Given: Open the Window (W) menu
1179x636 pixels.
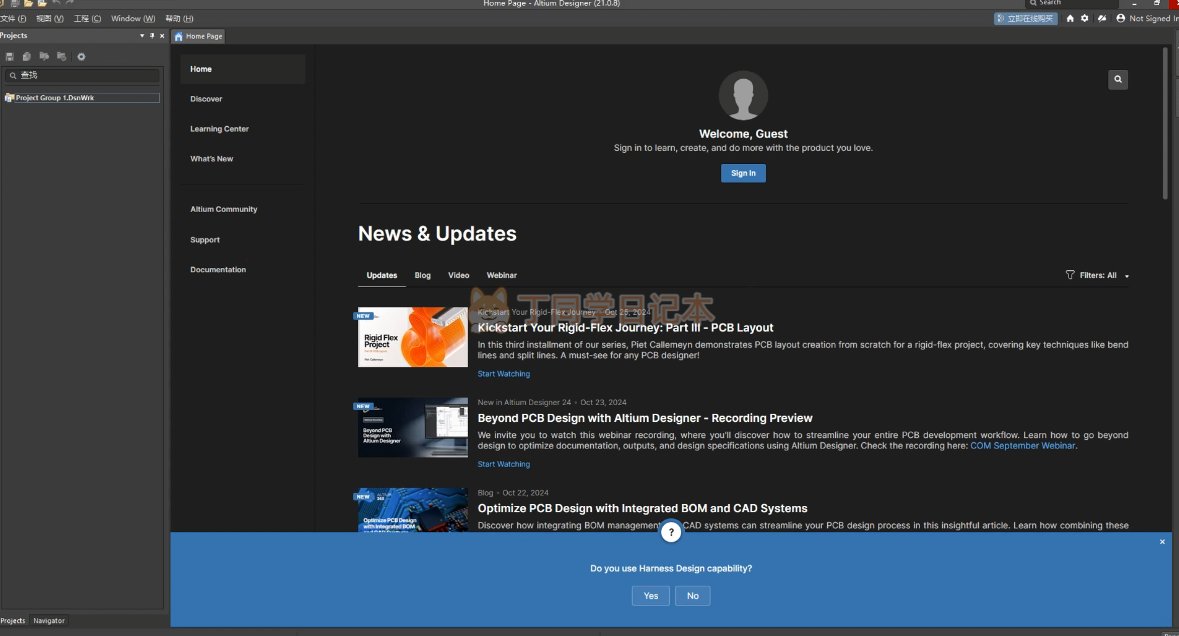Looking at the screenshot, I should pos(132,18).
